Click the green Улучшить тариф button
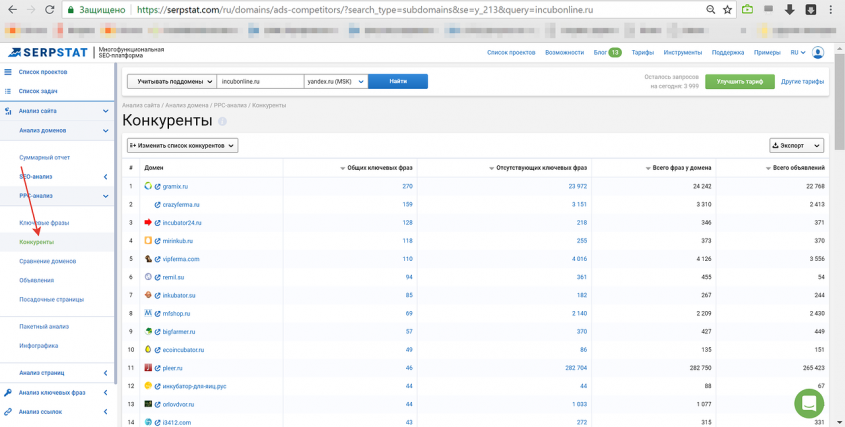 coord(739,81)
